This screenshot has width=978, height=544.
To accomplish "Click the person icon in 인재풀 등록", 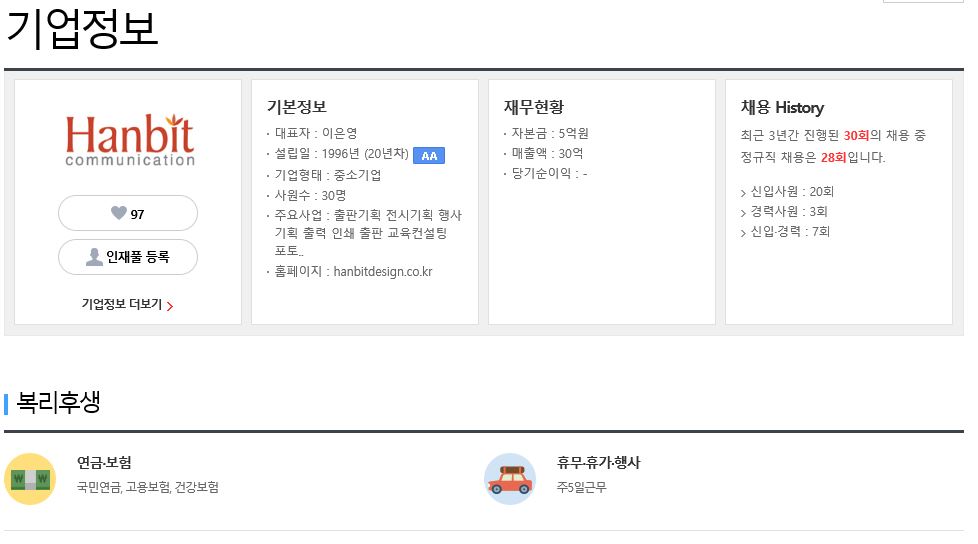I will [94, 257].
